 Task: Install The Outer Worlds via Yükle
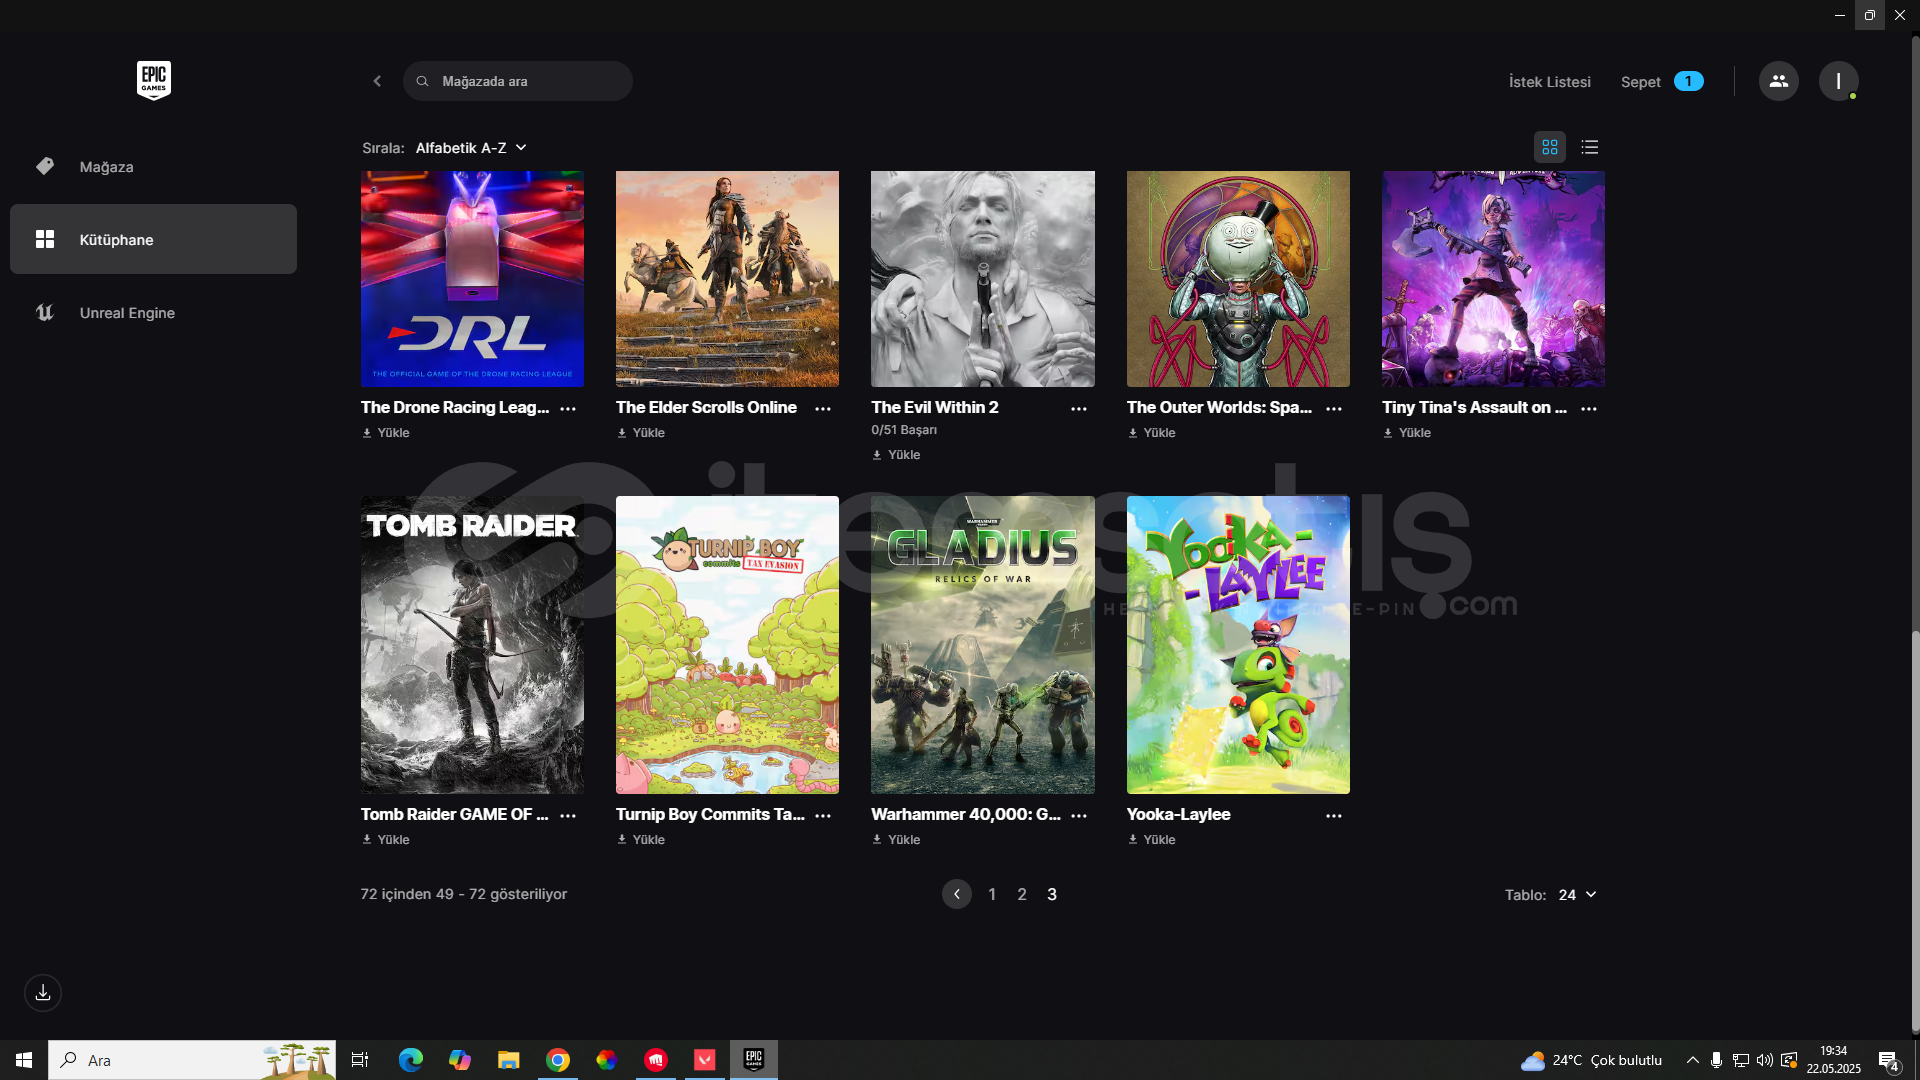1152,433
